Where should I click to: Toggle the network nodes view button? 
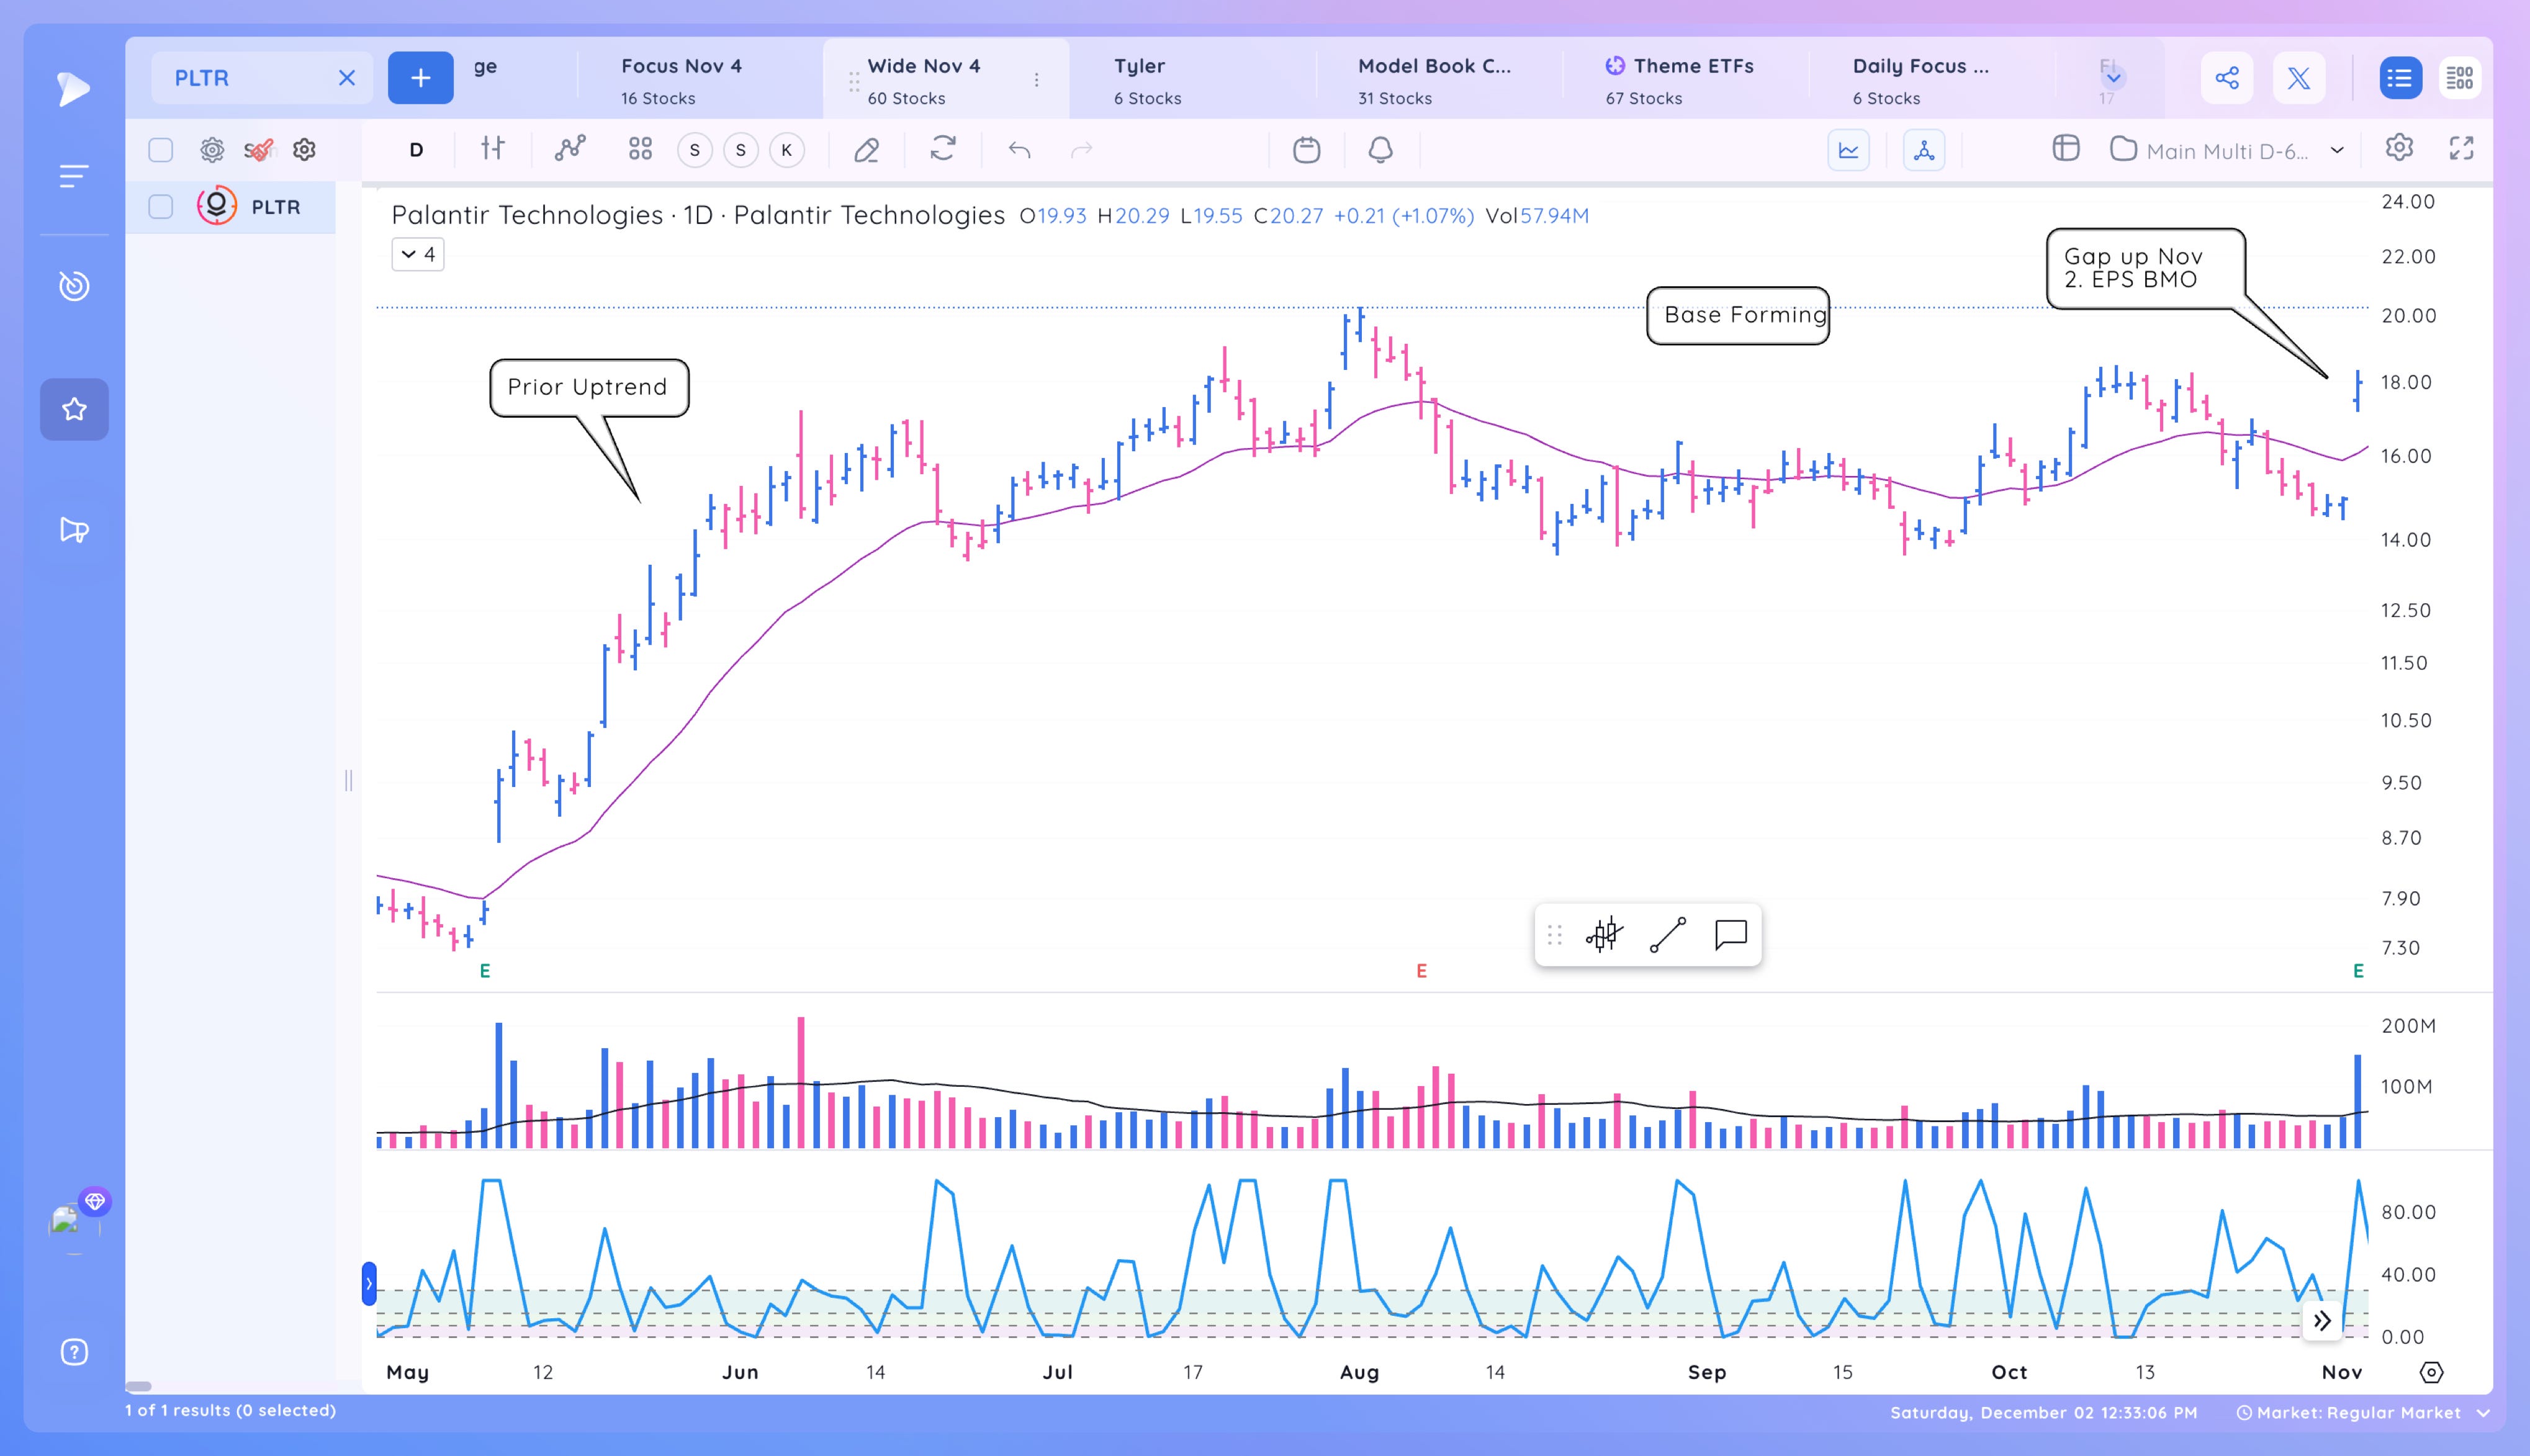click(x=1924, y=150)
